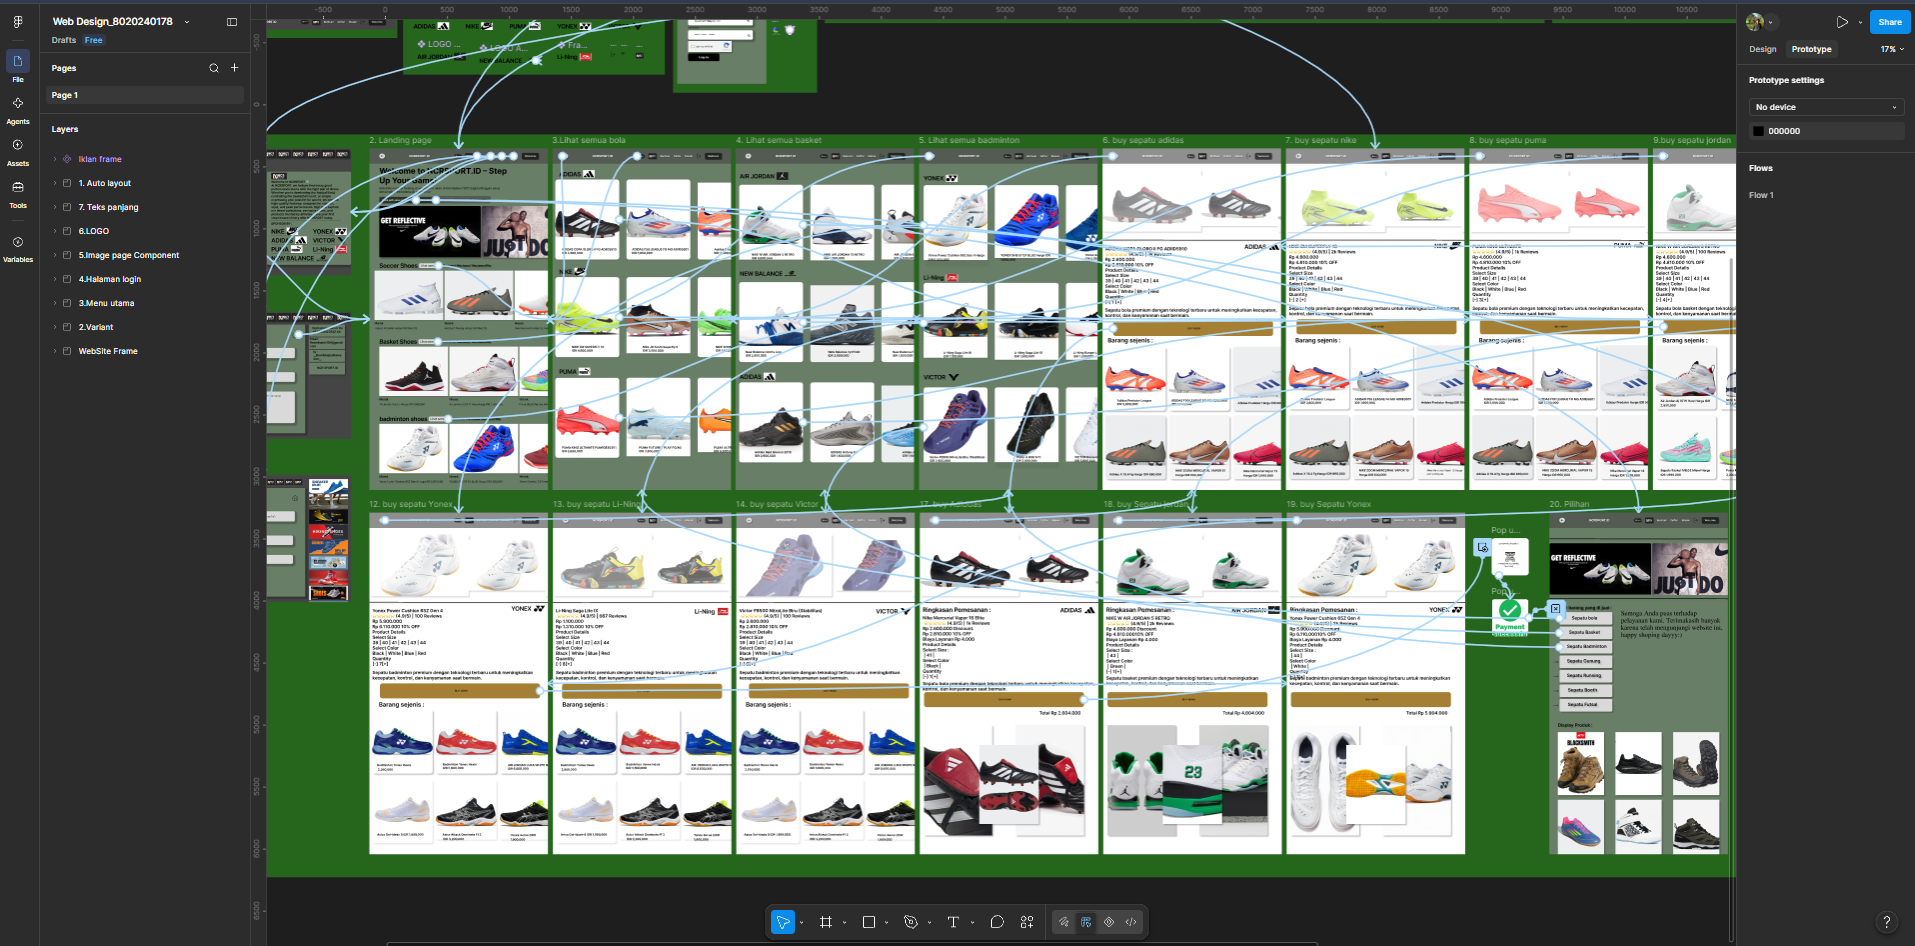
Task: Click the Drafts link
Action: pos(64,40)
